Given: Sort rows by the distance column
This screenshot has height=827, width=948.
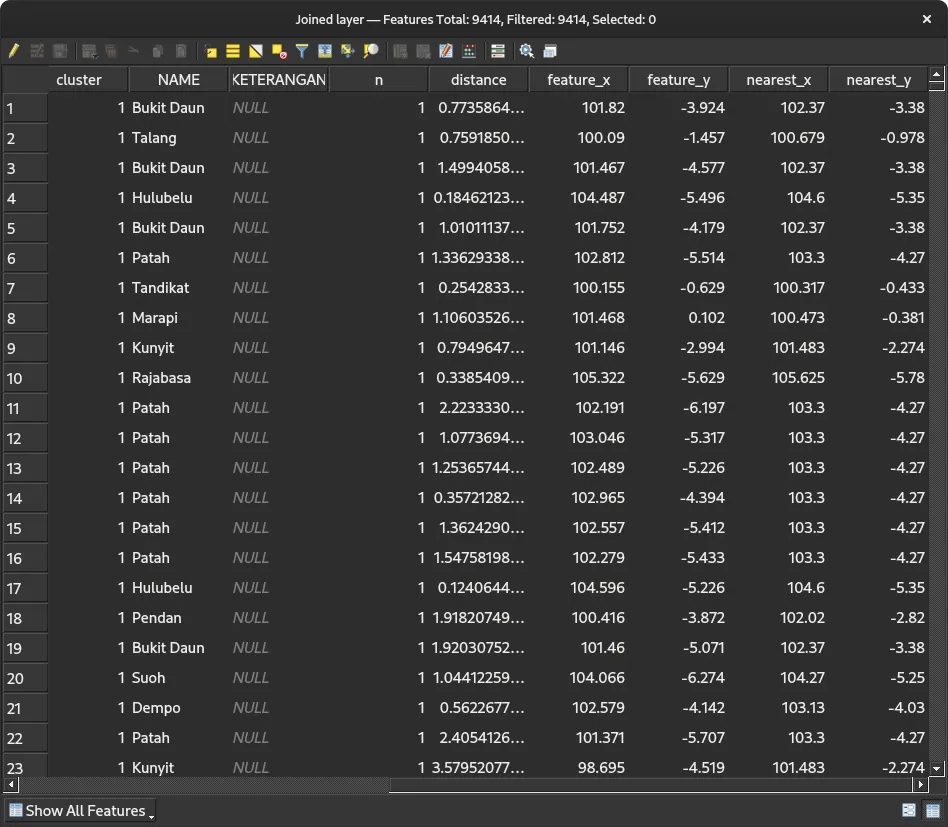Looking at the screenshot, I should 478,79.
